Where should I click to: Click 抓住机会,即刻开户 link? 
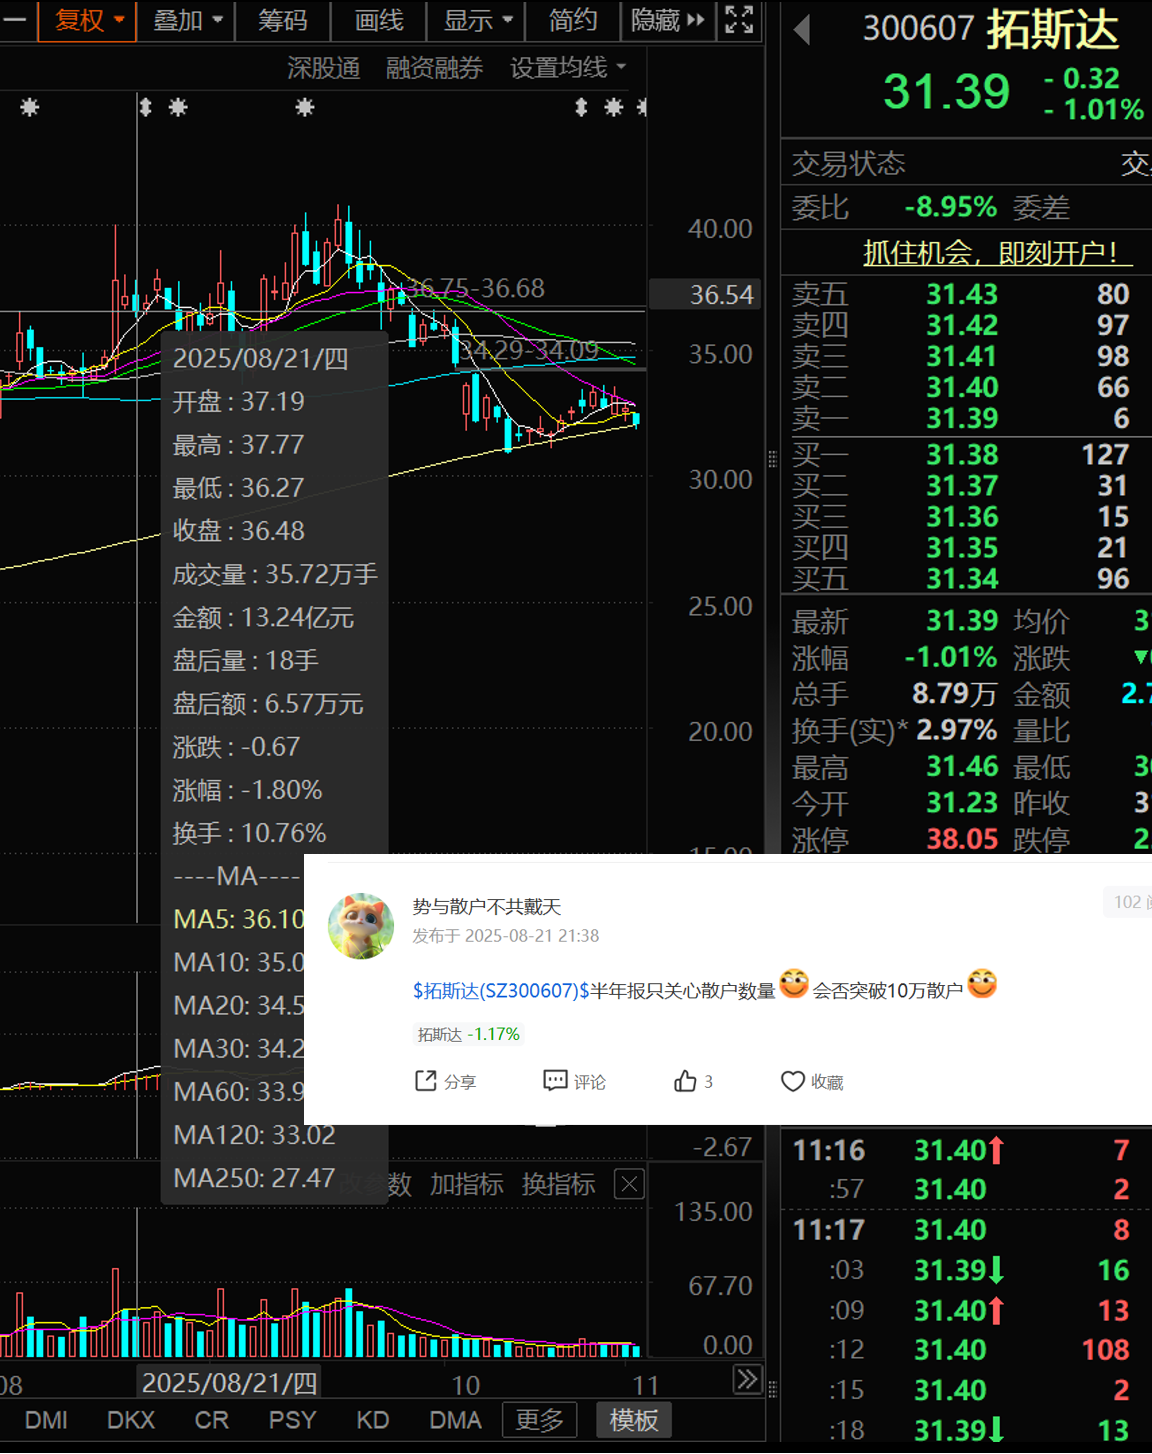click(x=997, y=253)
